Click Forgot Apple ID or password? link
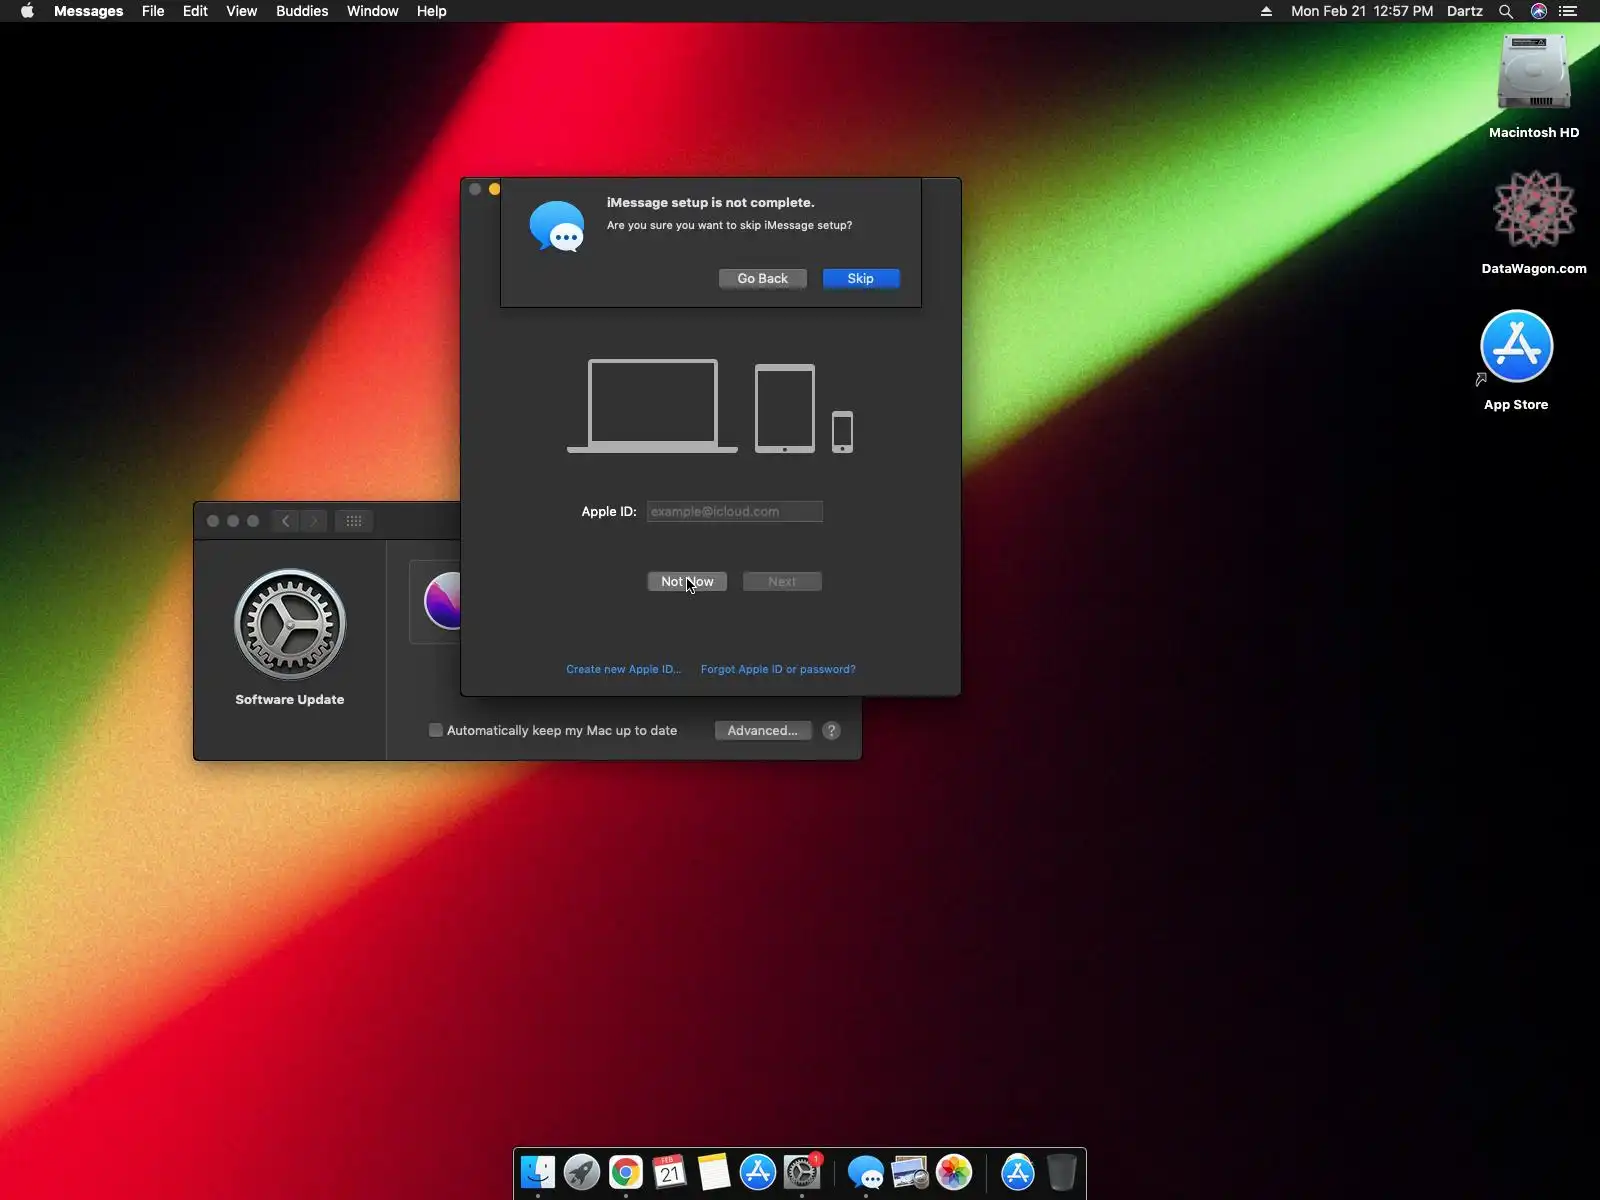 [778, 670]
